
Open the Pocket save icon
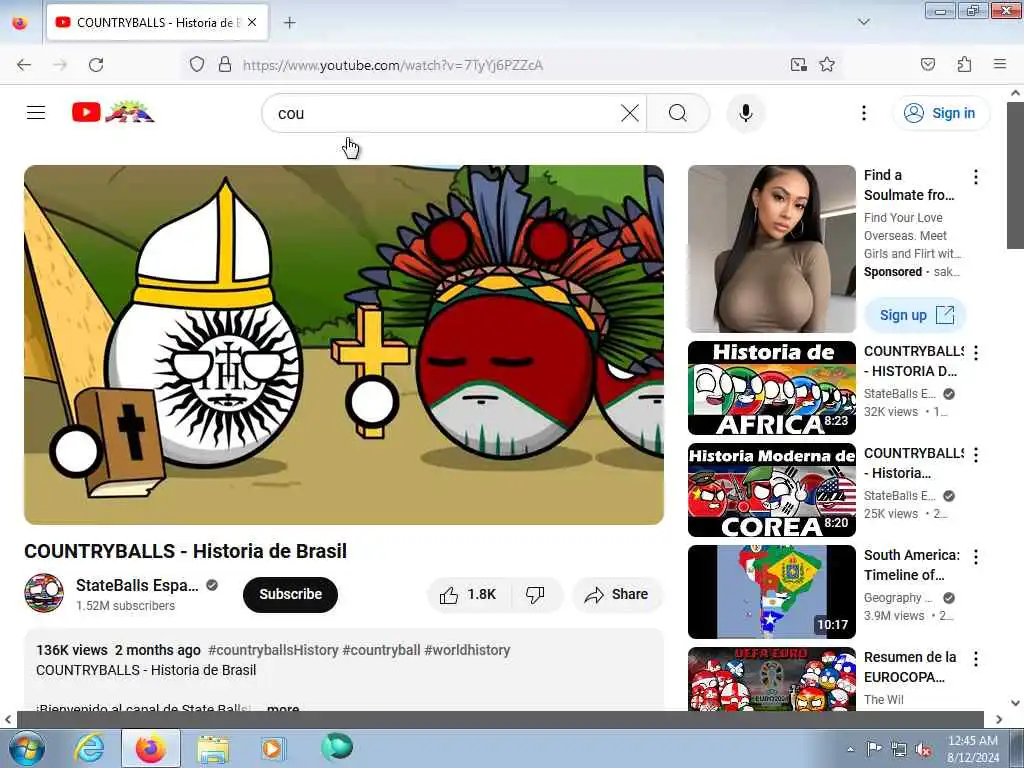click(x=927, y=65)
